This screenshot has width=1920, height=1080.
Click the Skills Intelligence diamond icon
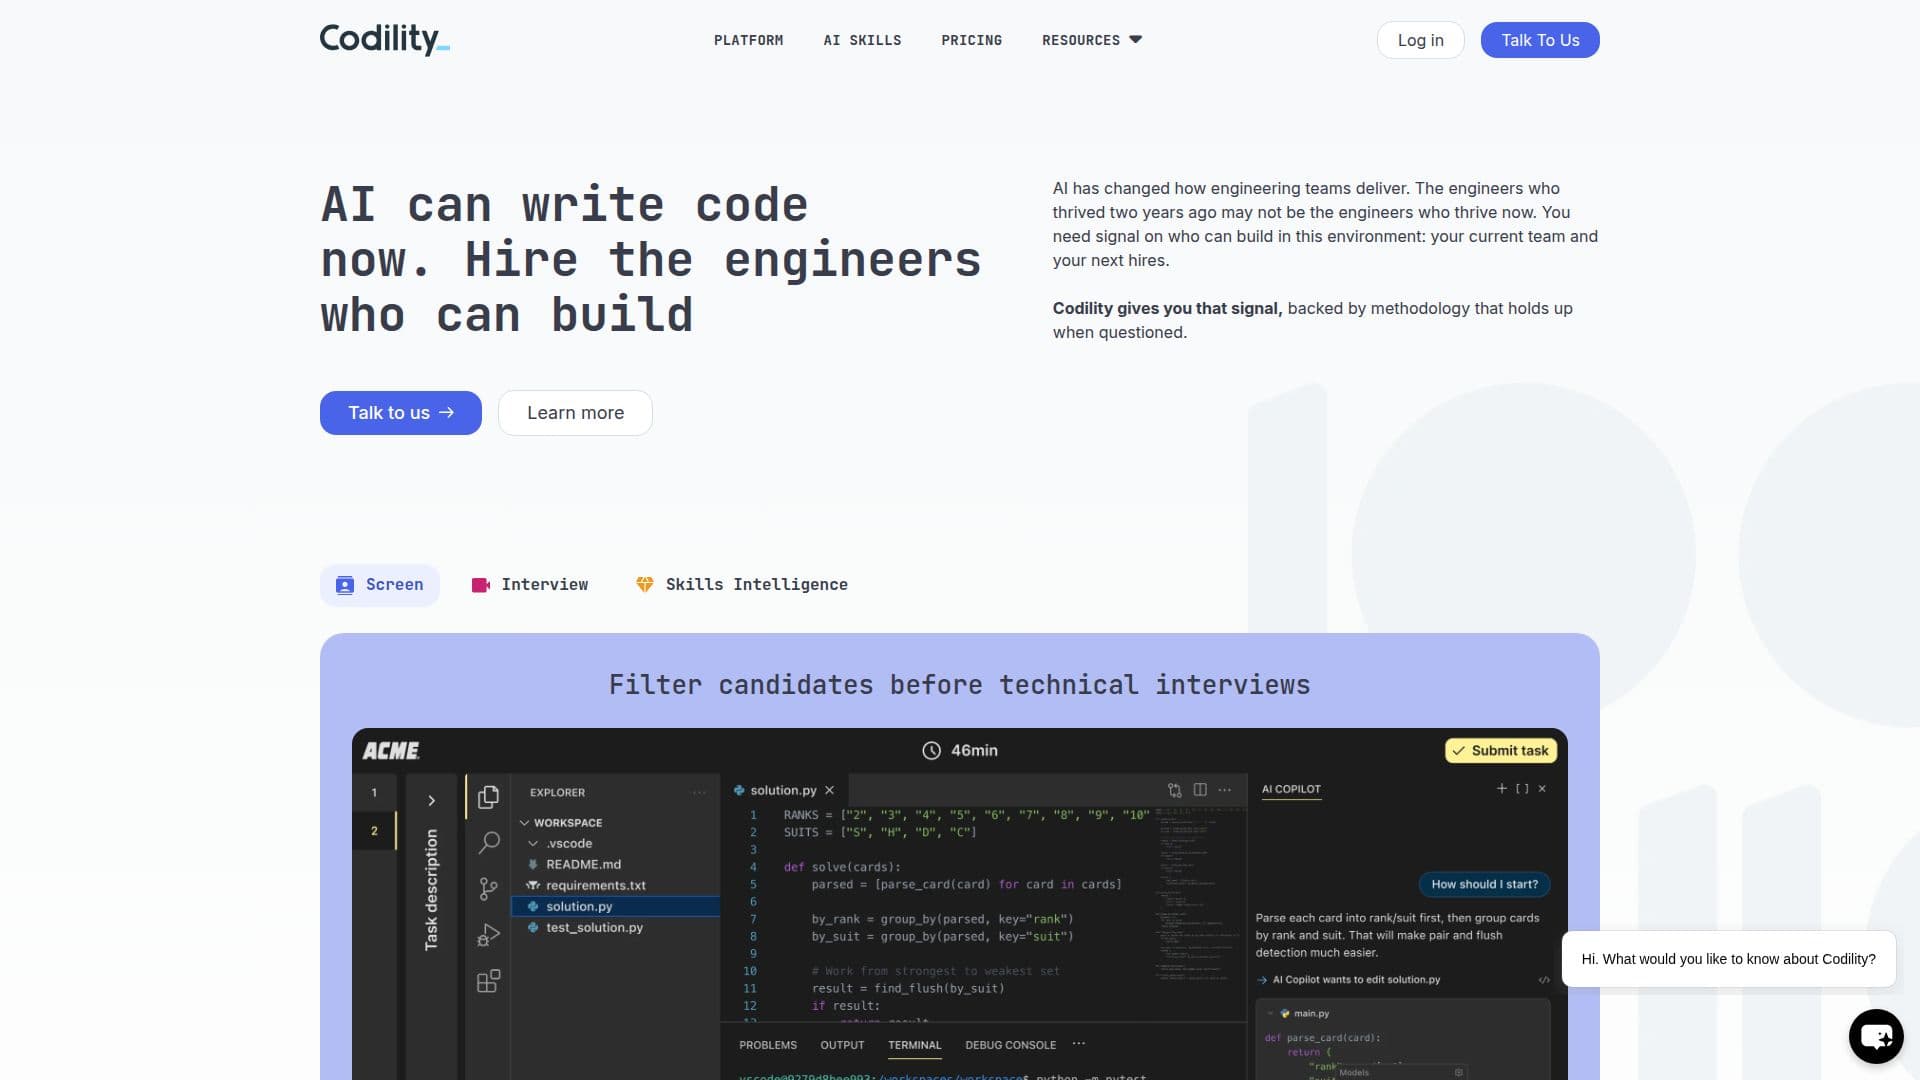click(645, 585)
